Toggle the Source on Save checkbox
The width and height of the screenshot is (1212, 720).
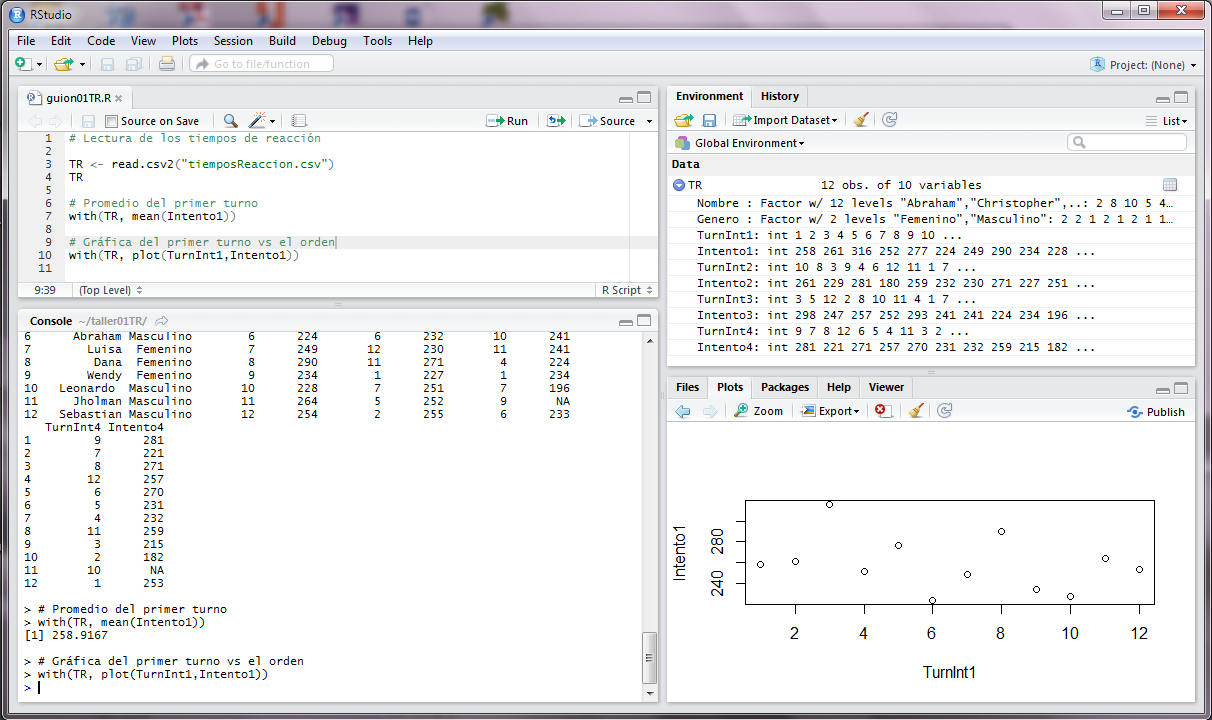[111, 121]
